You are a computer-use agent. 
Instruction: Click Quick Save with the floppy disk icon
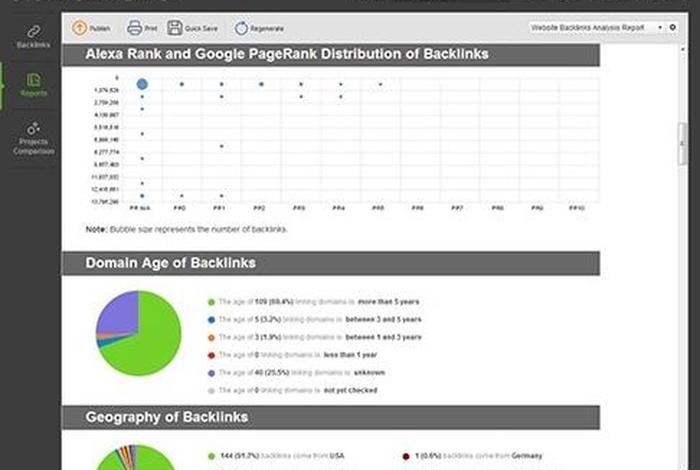193,28
